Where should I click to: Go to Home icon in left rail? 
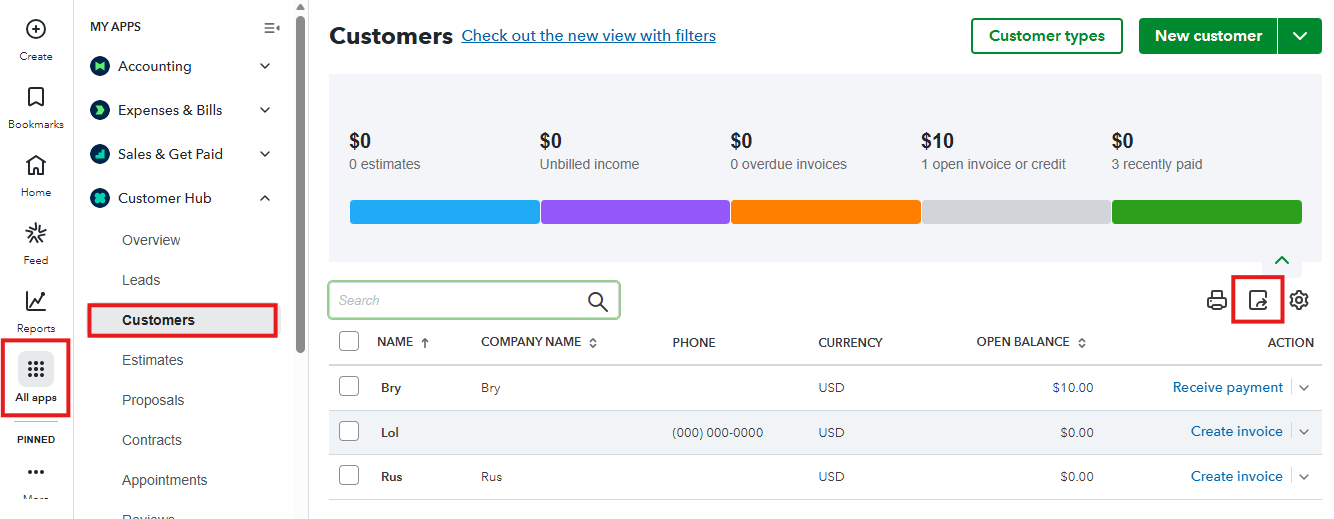36,166
